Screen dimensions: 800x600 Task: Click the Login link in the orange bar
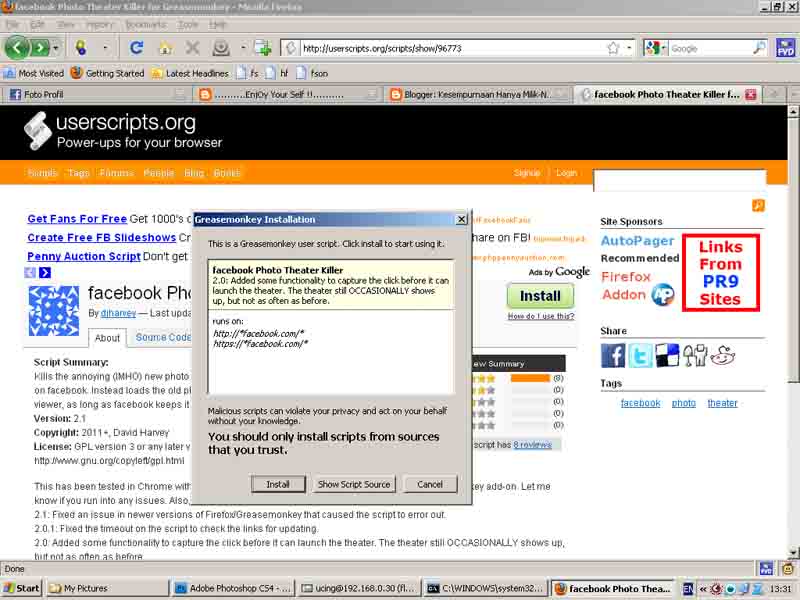pyautogui.click(x=566, y=173)
